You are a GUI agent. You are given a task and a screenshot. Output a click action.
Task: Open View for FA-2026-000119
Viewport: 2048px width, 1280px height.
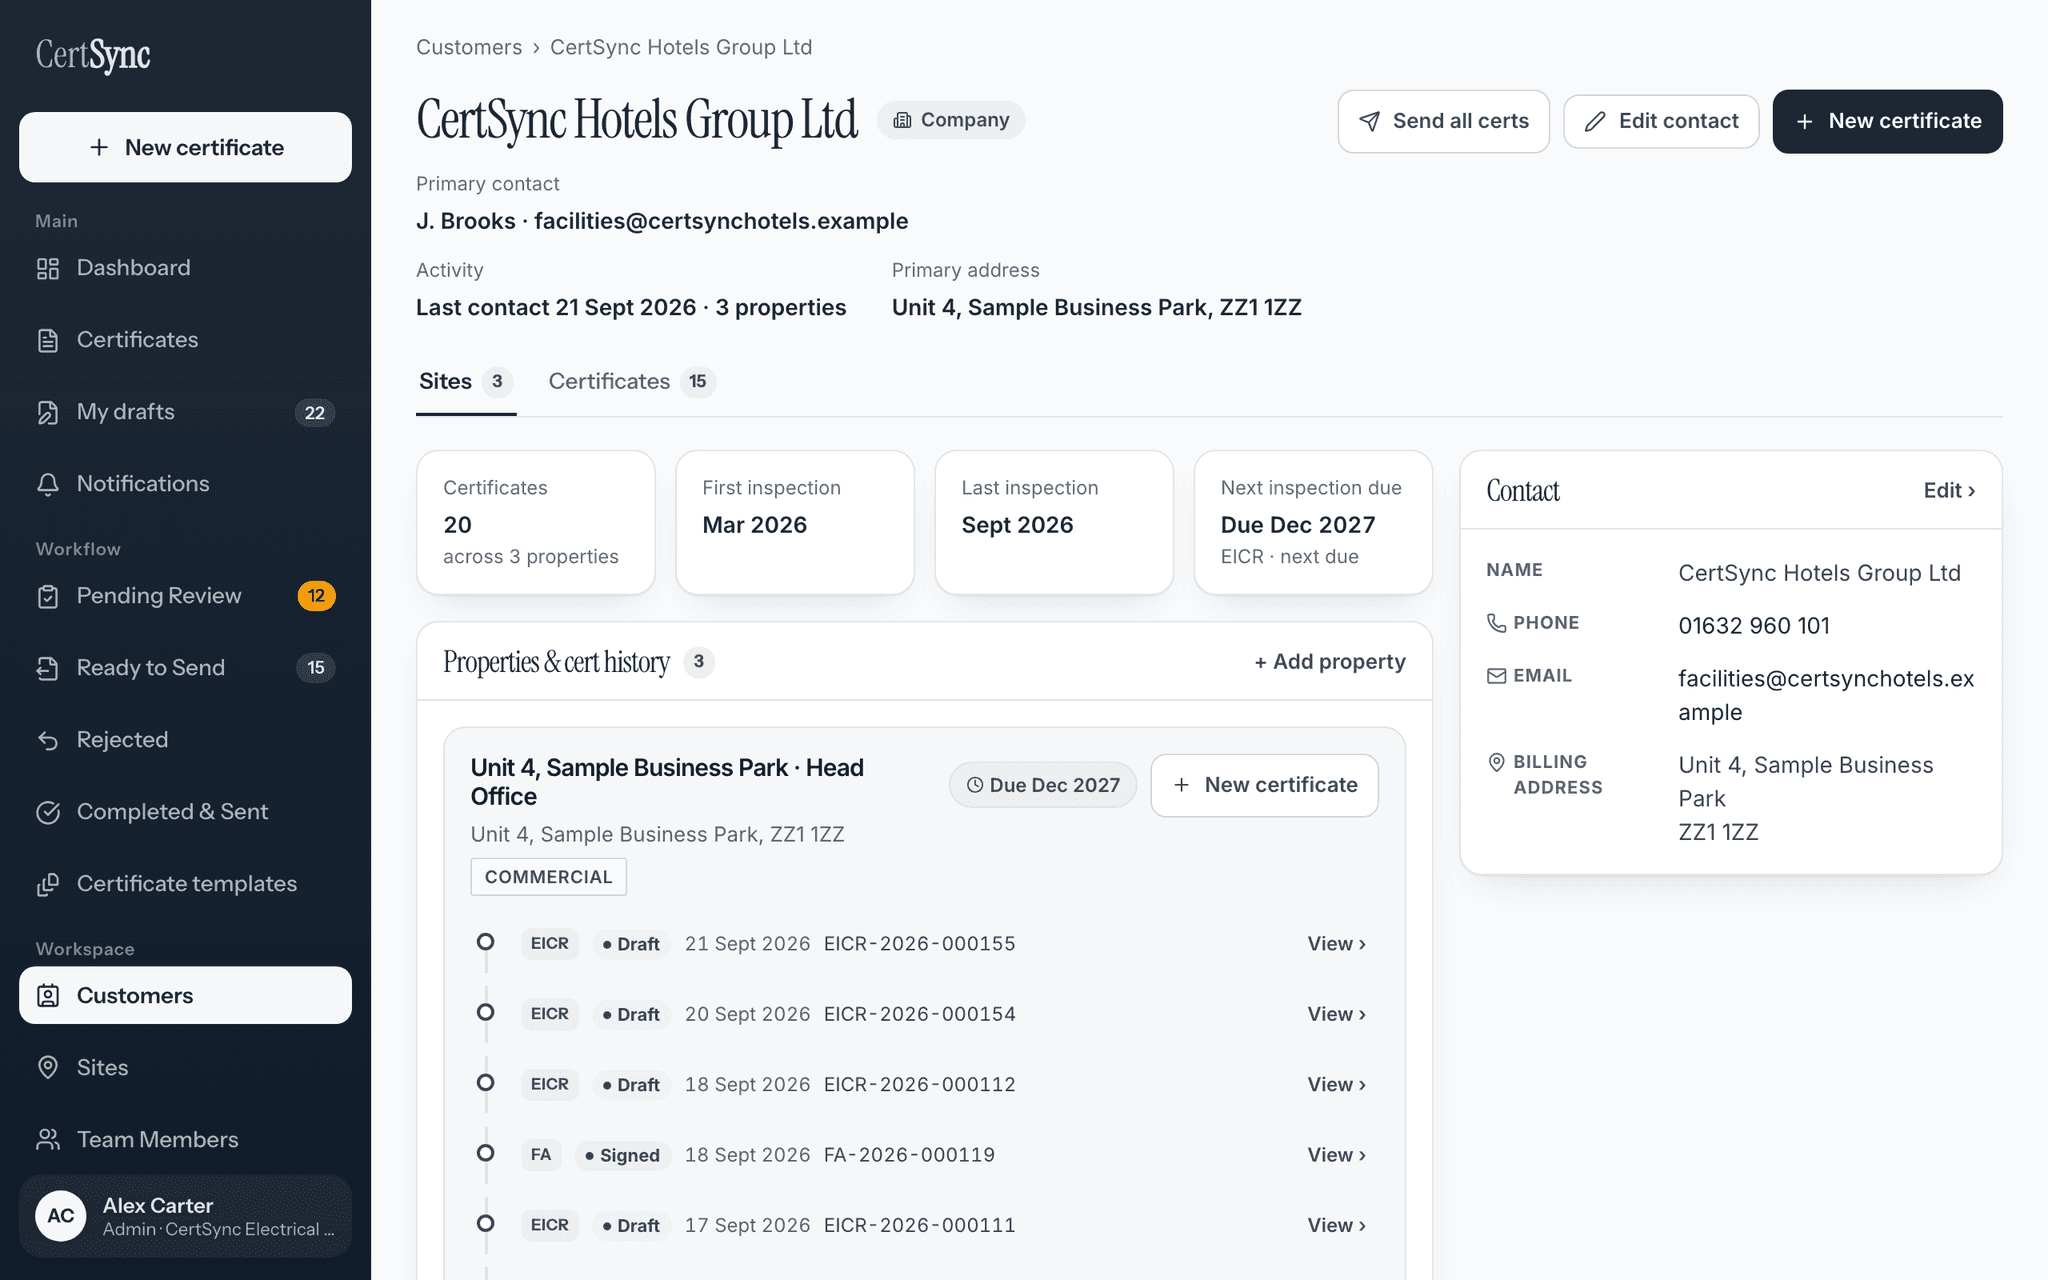[x=1336, y=1155]
